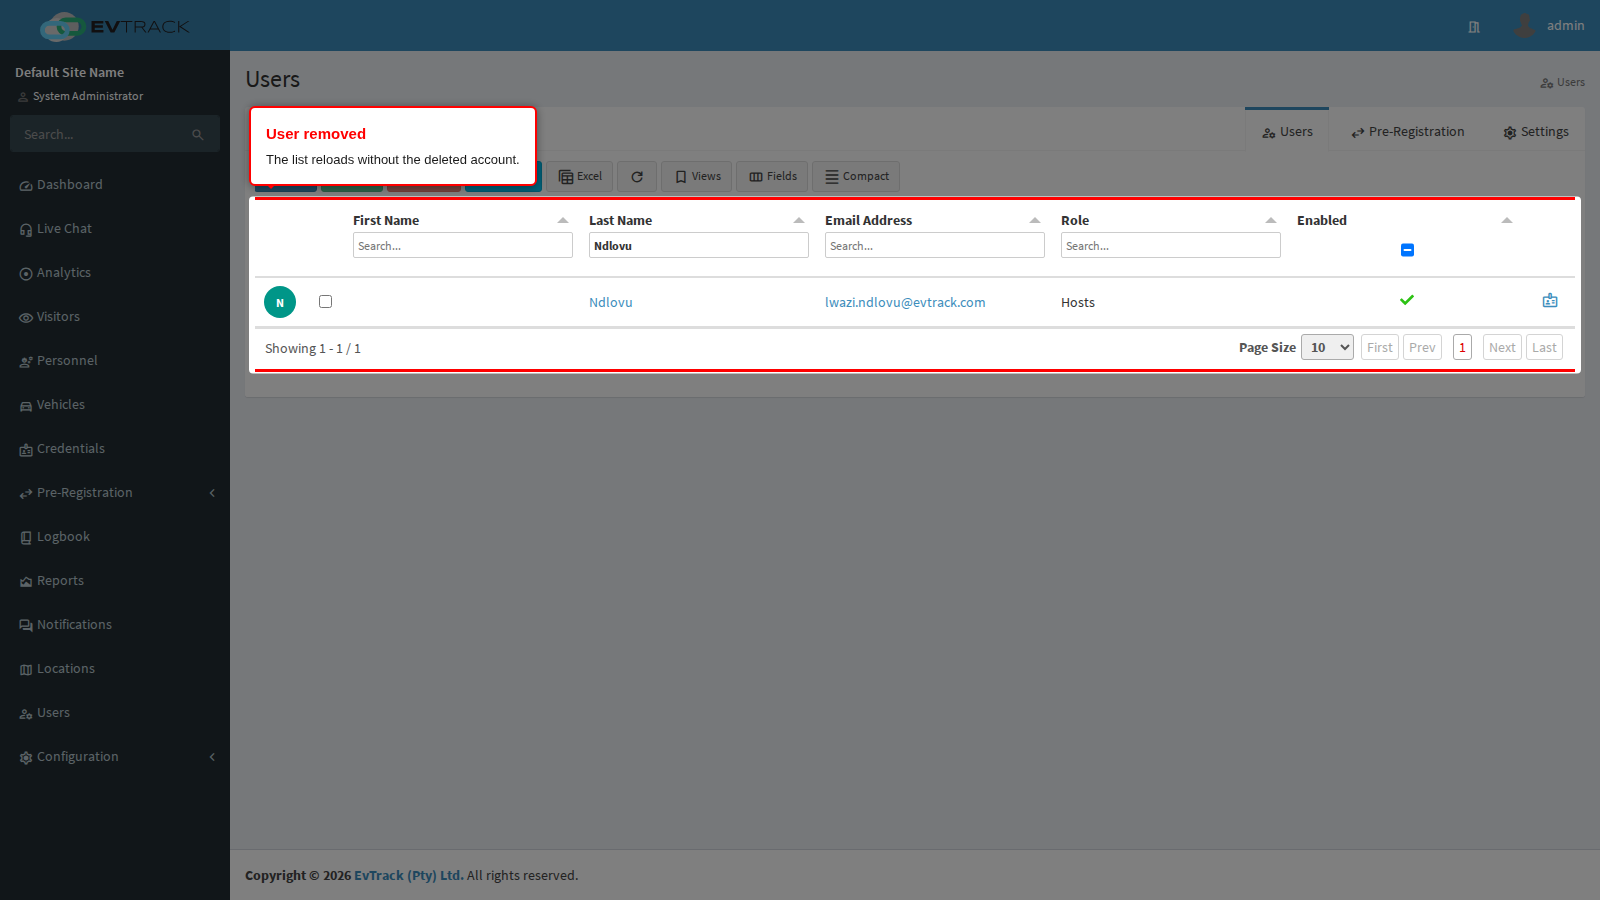Click the N avatar for Ndlovu
The height and width of the screenshot is (900, 1600).
280,302
